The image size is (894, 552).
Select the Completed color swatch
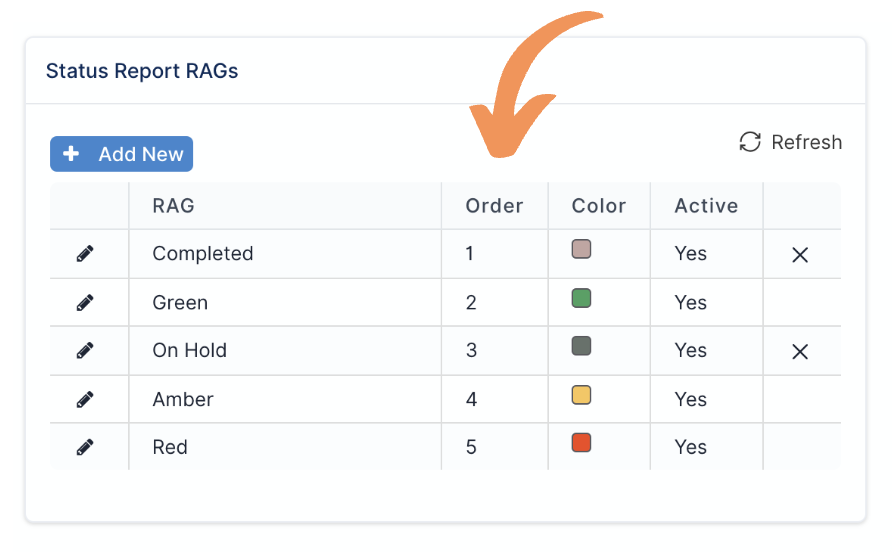click(x=581, y=249)
